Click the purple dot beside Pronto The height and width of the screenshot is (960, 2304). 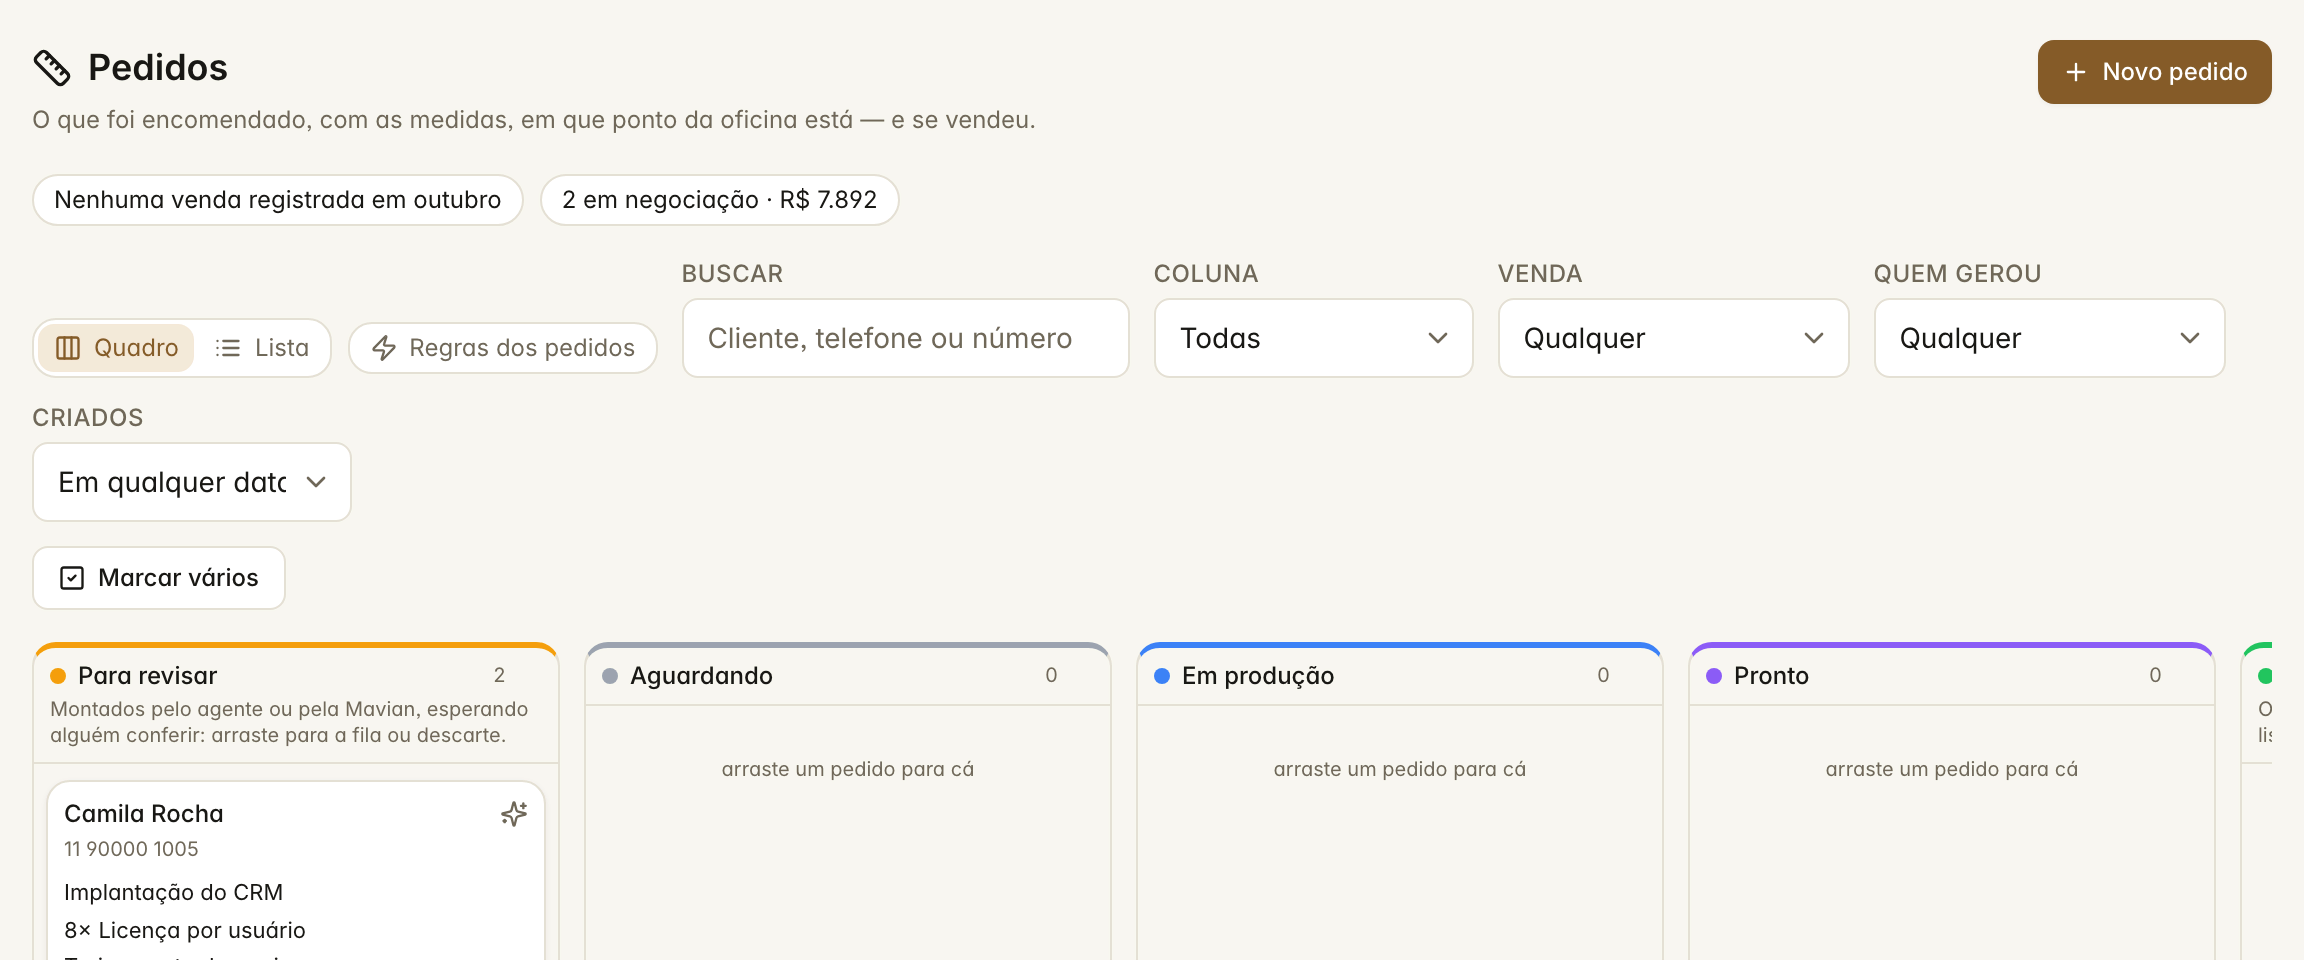pyautogui.click(x=1714, y=676)
